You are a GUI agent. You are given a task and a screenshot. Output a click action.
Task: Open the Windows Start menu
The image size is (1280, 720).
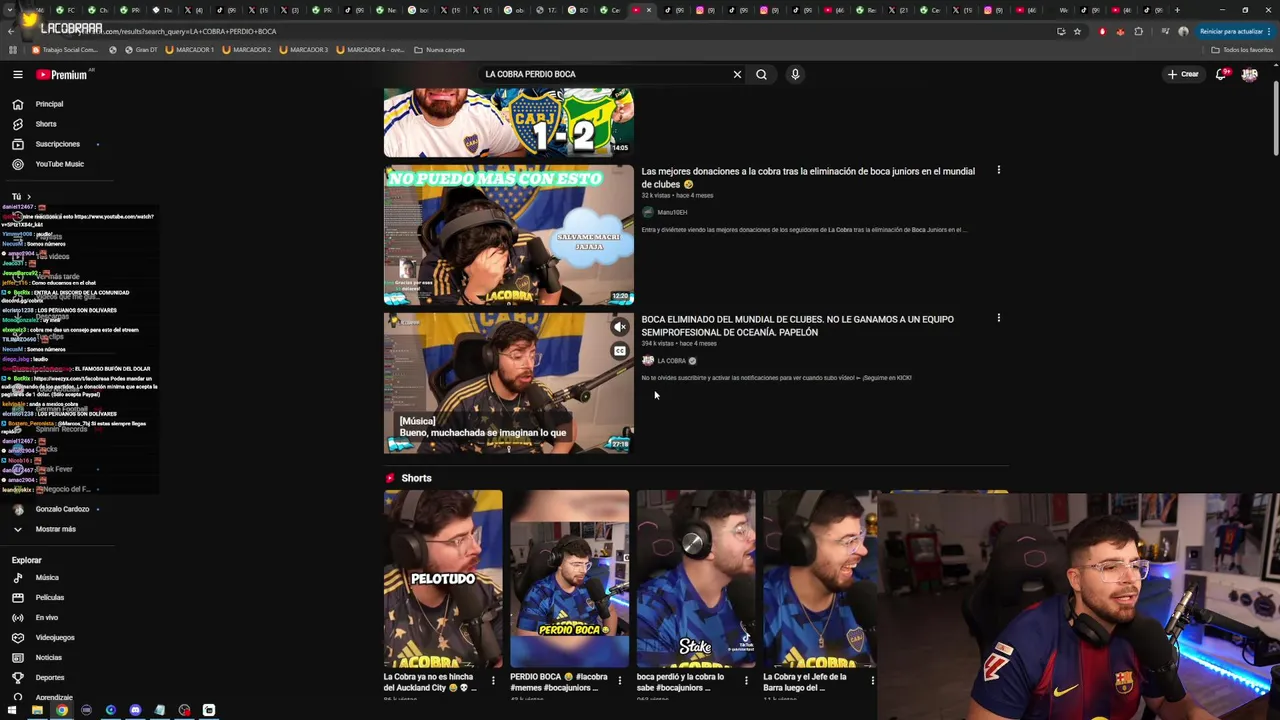[13, 710]
